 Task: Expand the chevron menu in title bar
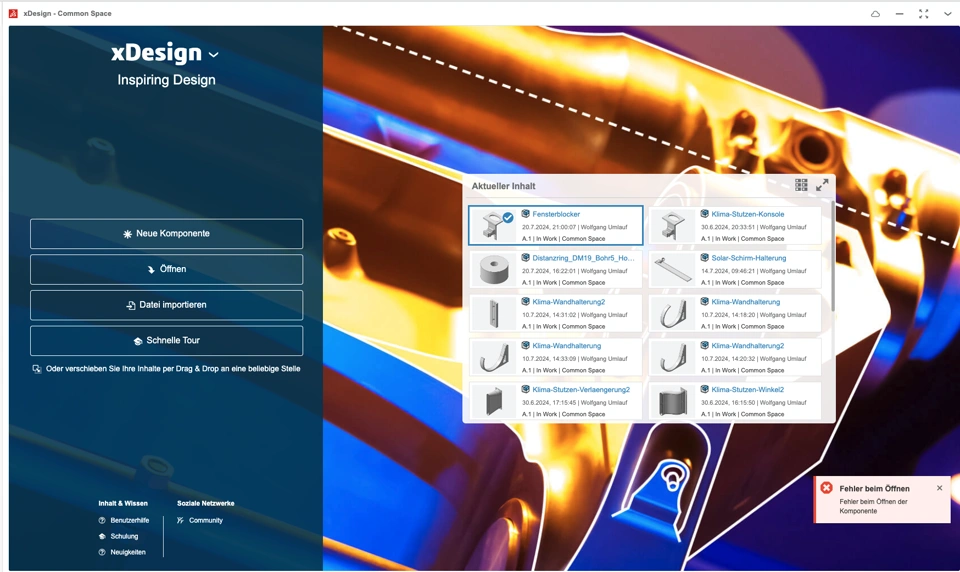947,13
